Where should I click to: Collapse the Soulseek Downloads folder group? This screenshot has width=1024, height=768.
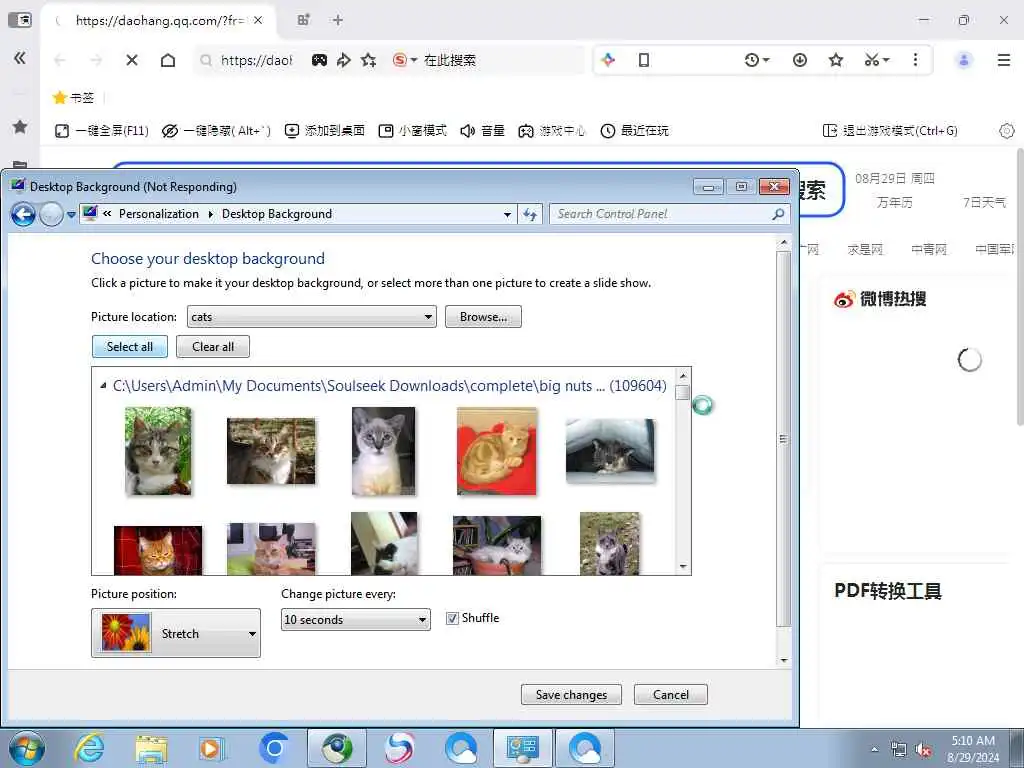103,386
